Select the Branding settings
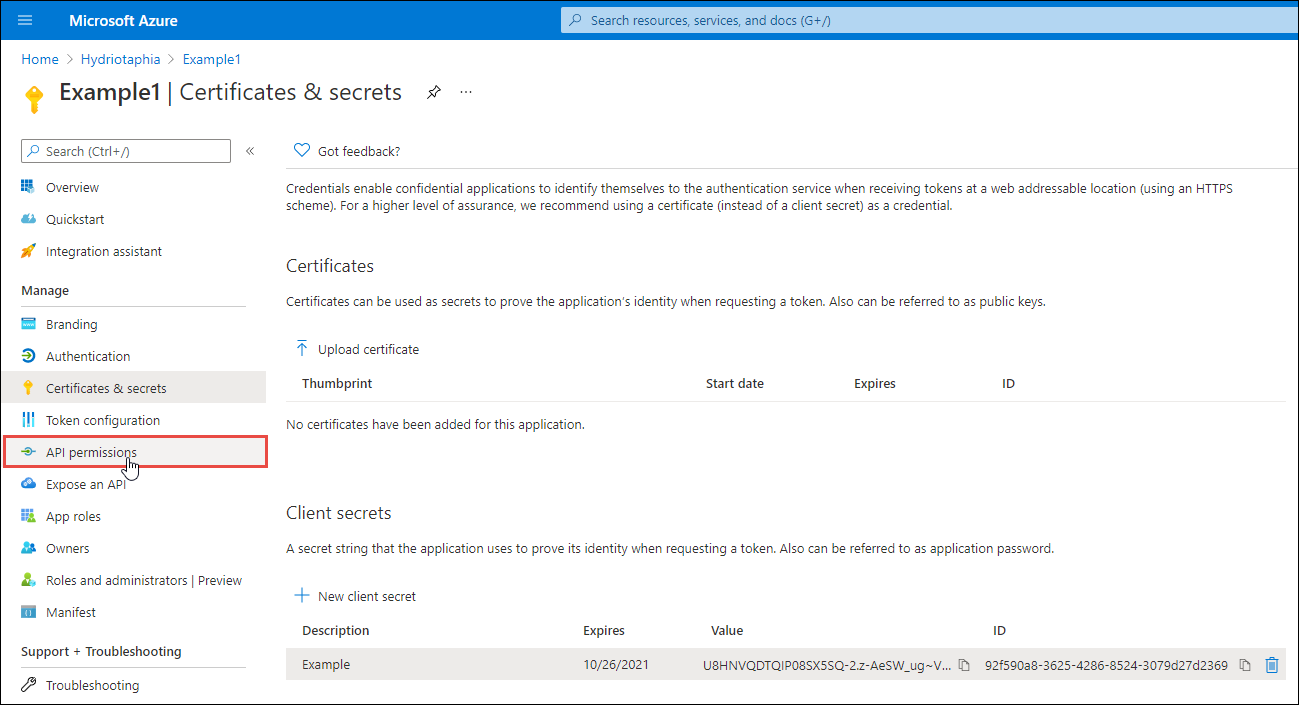Viewport: 1299px width, 705px height. click(69, 323)
